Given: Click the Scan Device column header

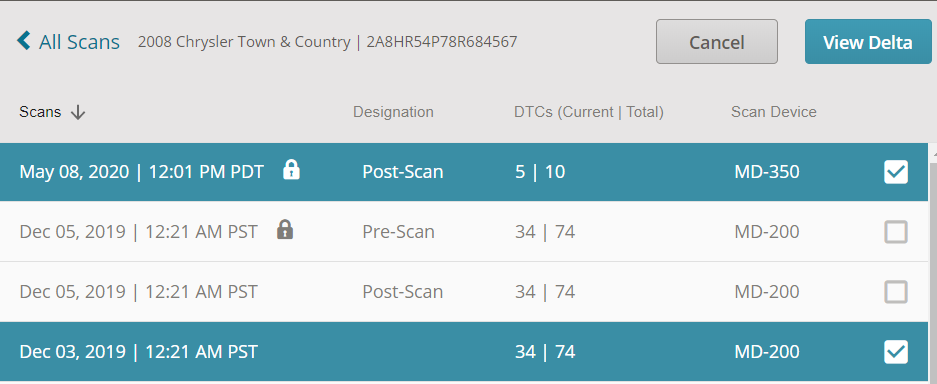Looking at the screenshot, I should click(773, 112).
